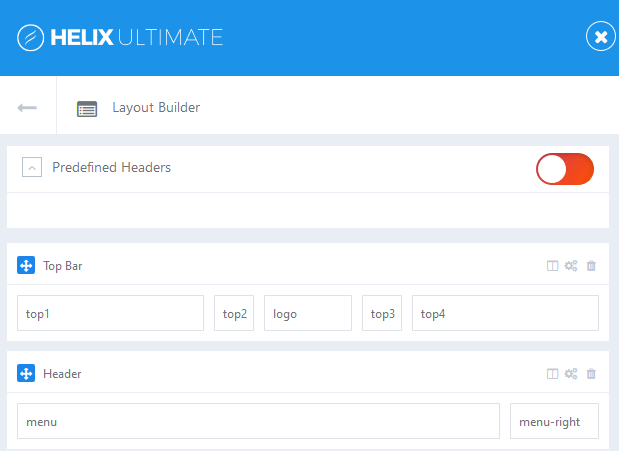Open Header row settings gears

coord(571,374)
